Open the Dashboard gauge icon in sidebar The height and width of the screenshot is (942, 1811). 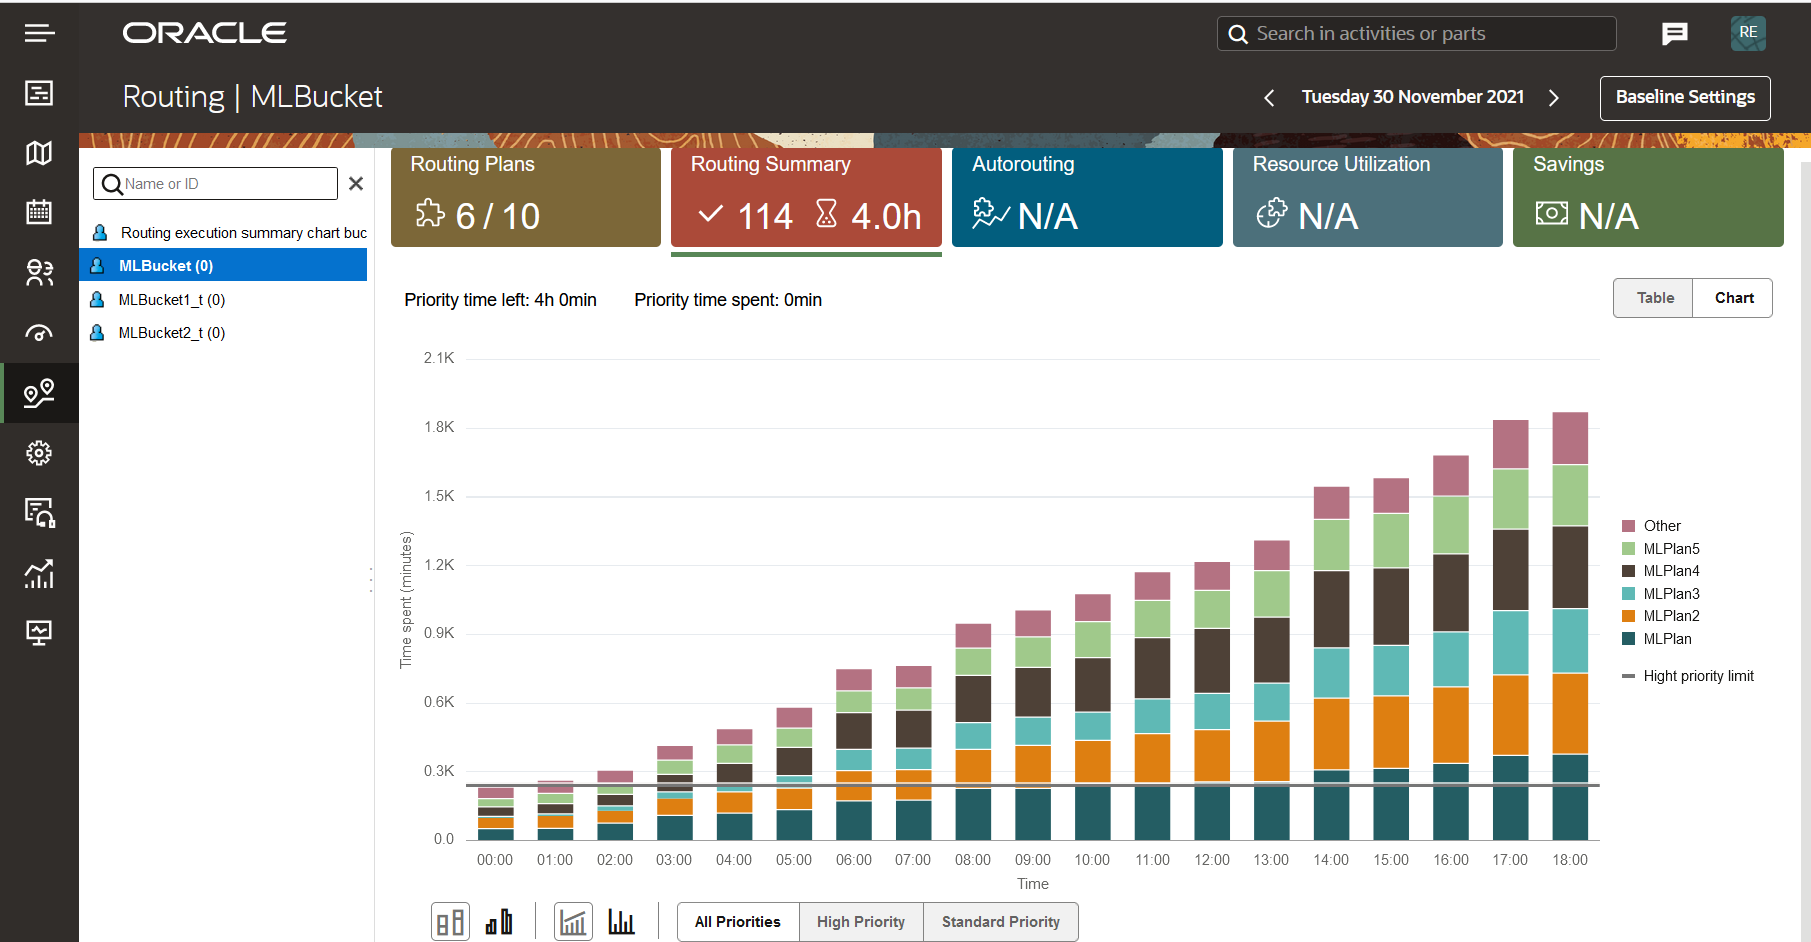[x=39, y=333]
